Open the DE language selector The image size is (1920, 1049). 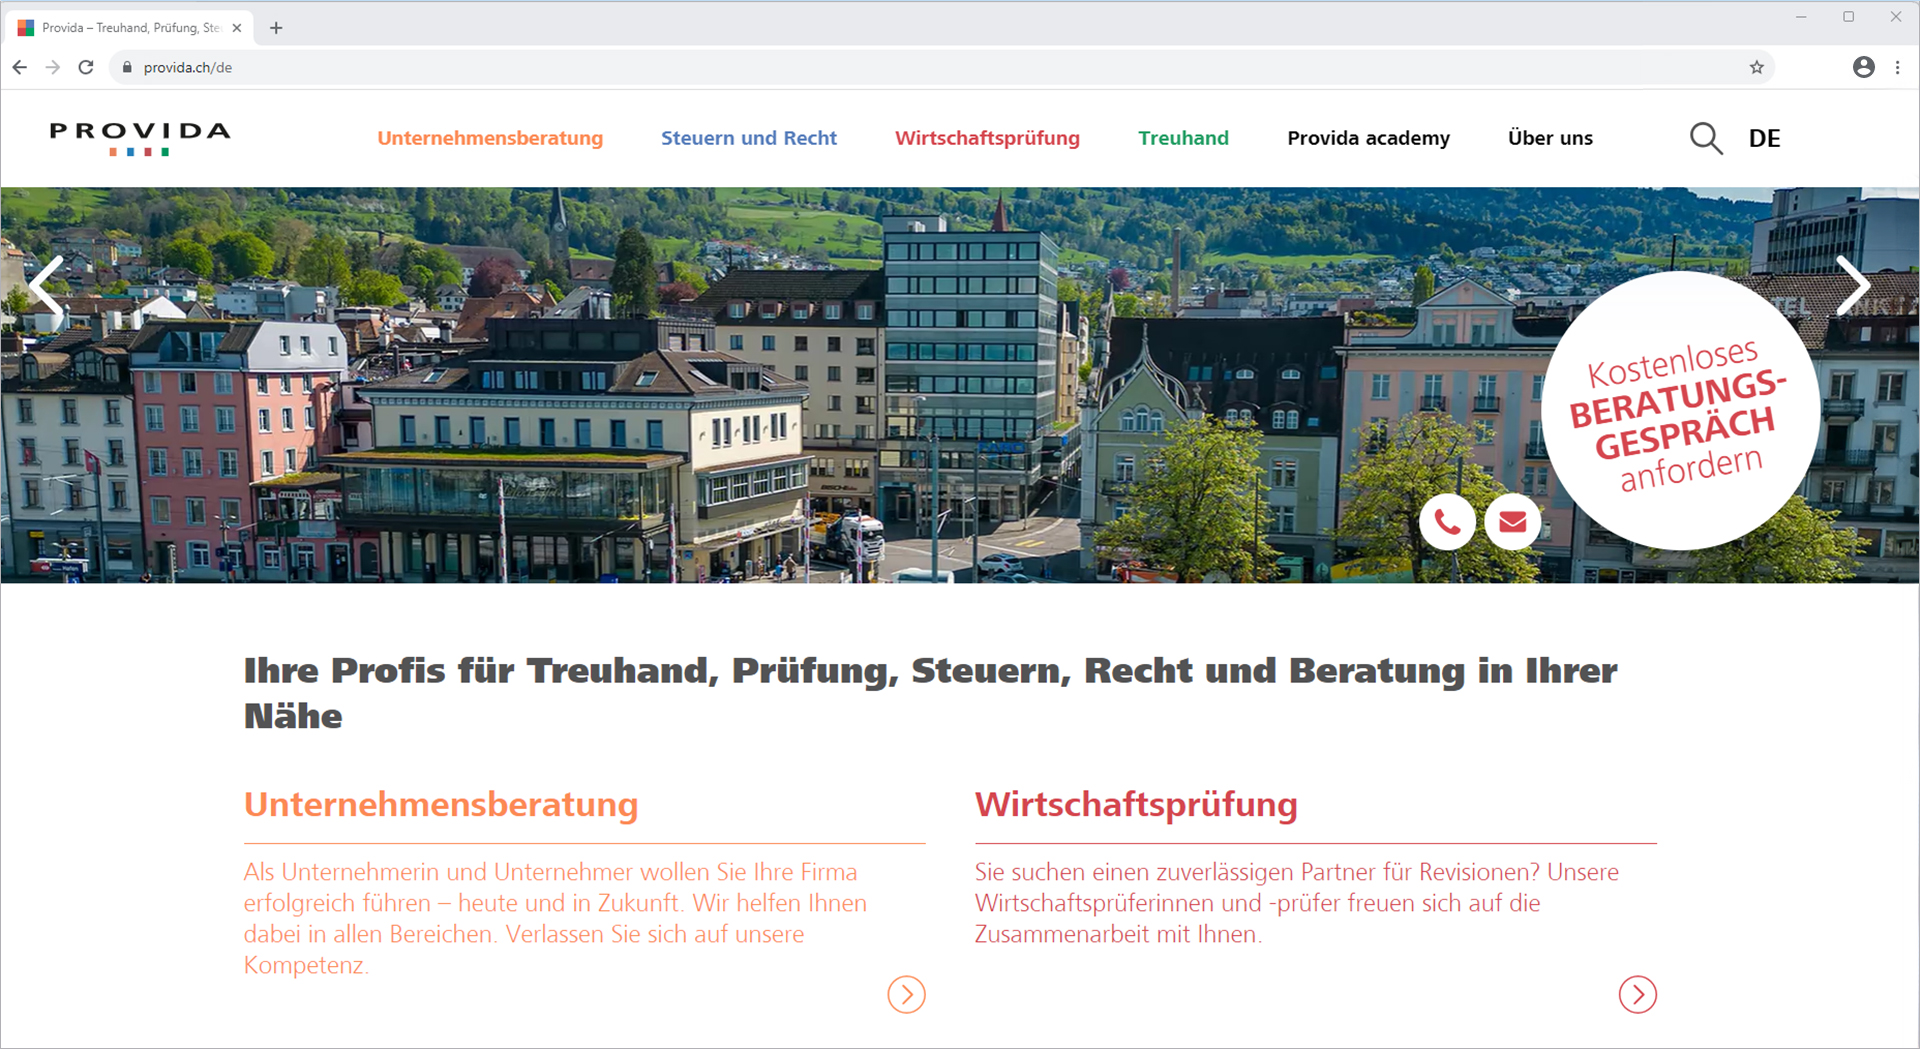[1764, 138]
